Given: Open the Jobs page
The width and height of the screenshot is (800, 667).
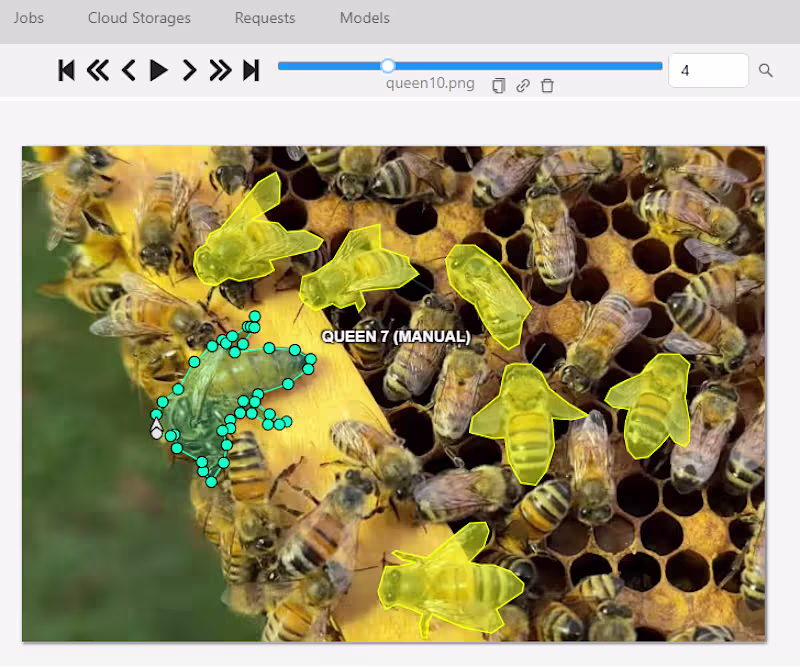Looking at the screenshot, I should coord(28,18).
